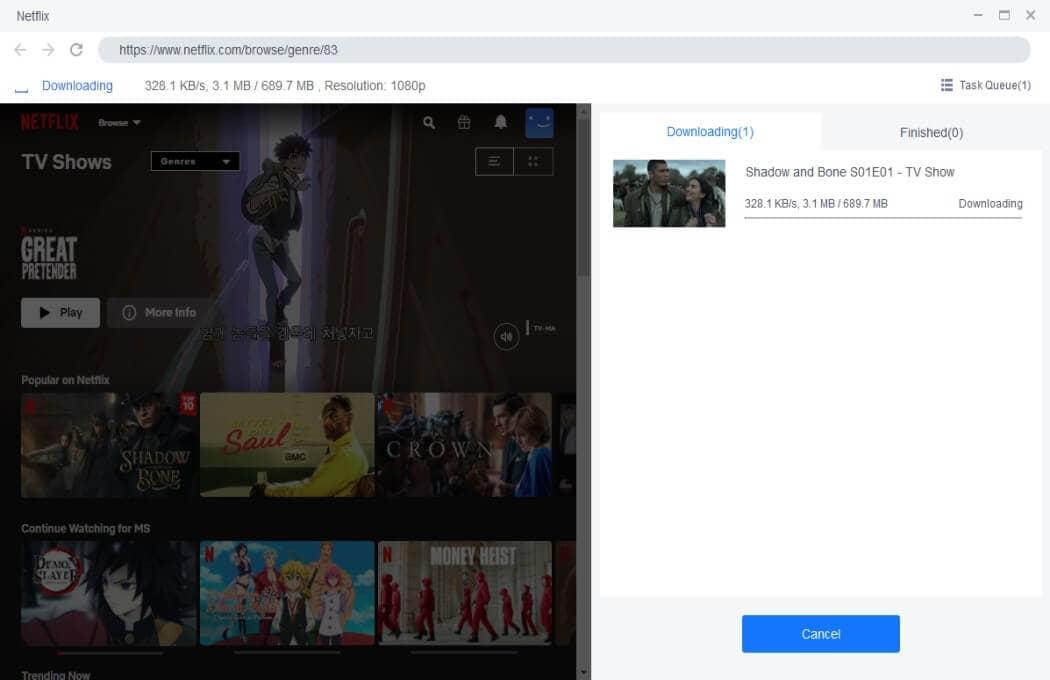Click the 328.1 KB/s speed text in the item row
The image size is (1050, 680).
[x=770, y=204]
